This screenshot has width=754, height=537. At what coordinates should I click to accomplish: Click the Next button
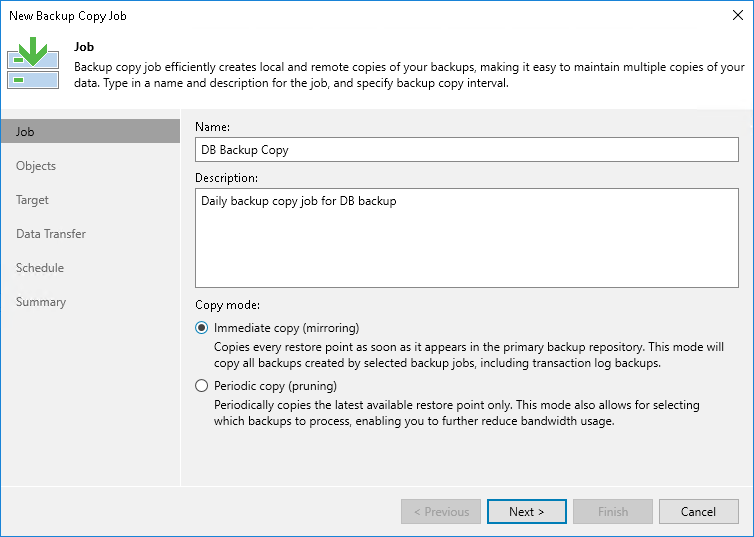527,512
